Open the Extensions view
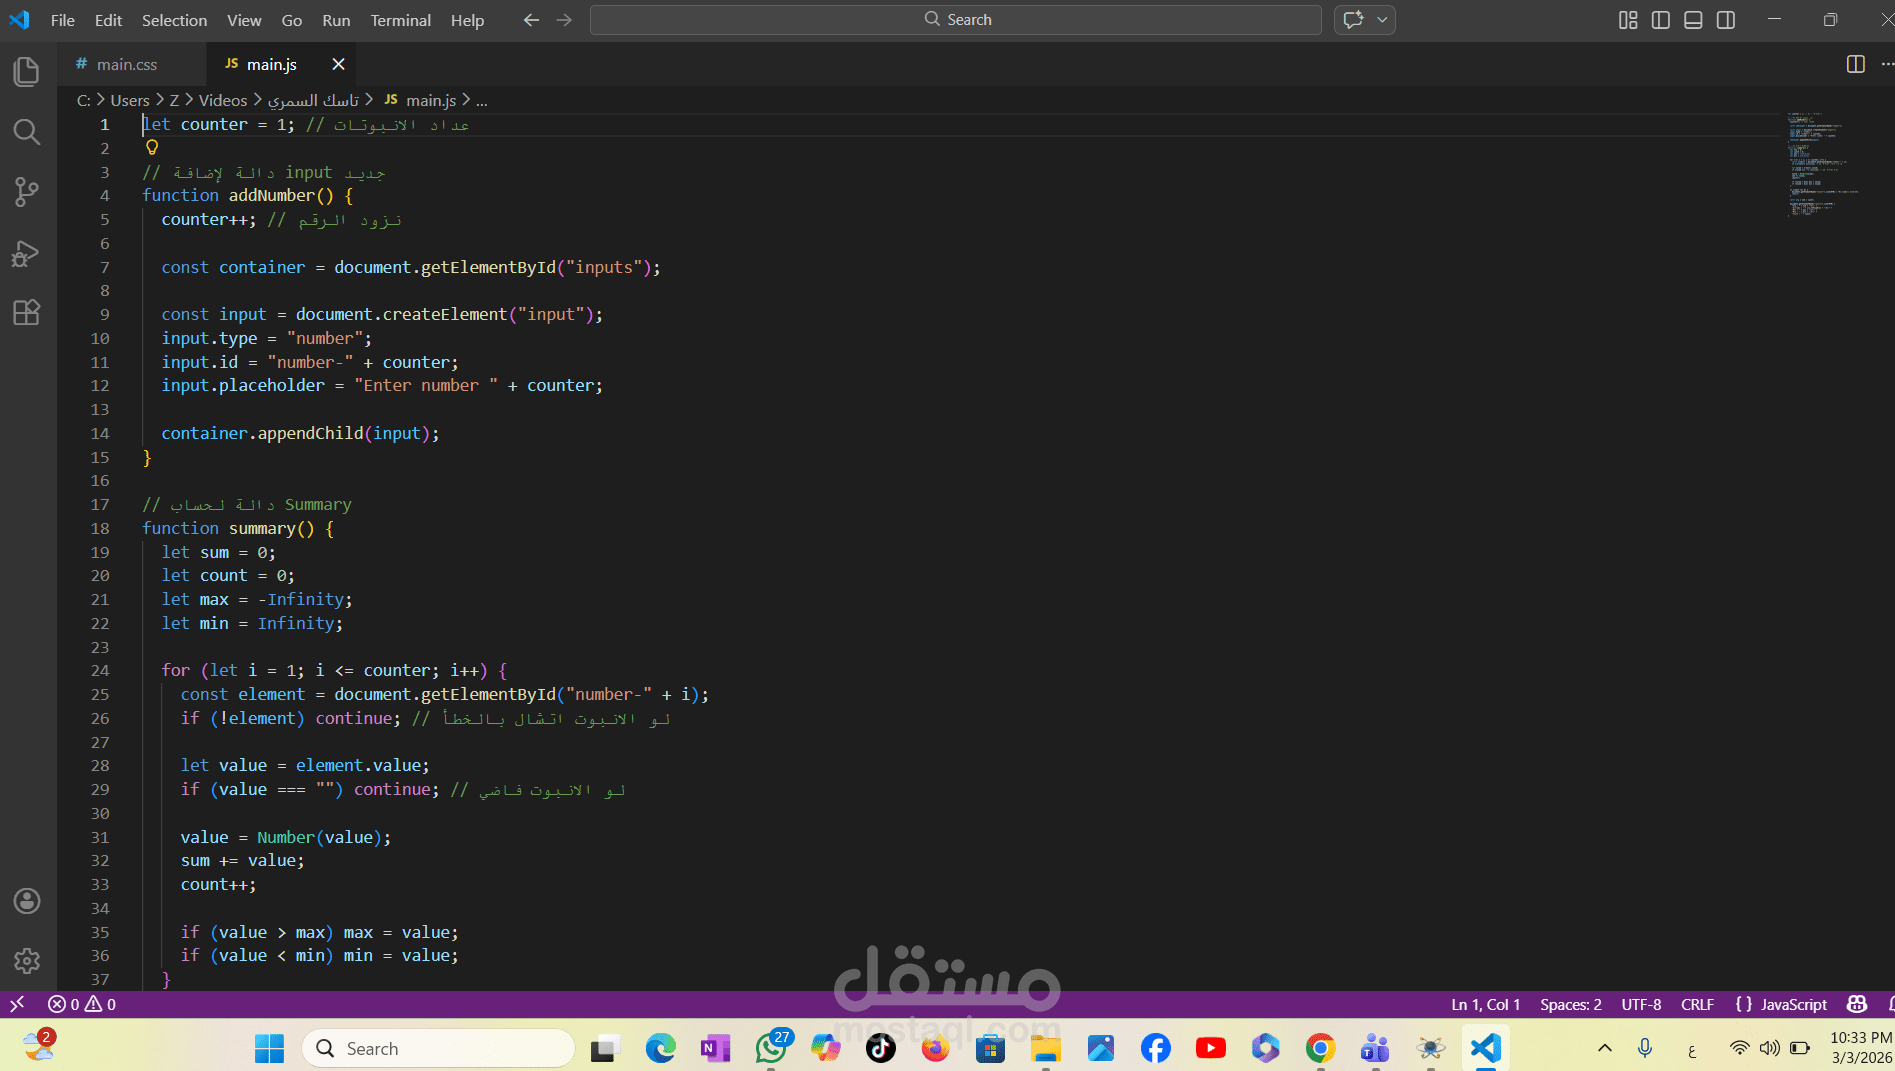The height and width of the screenshot is (1071, 1895). click(27, 312)
